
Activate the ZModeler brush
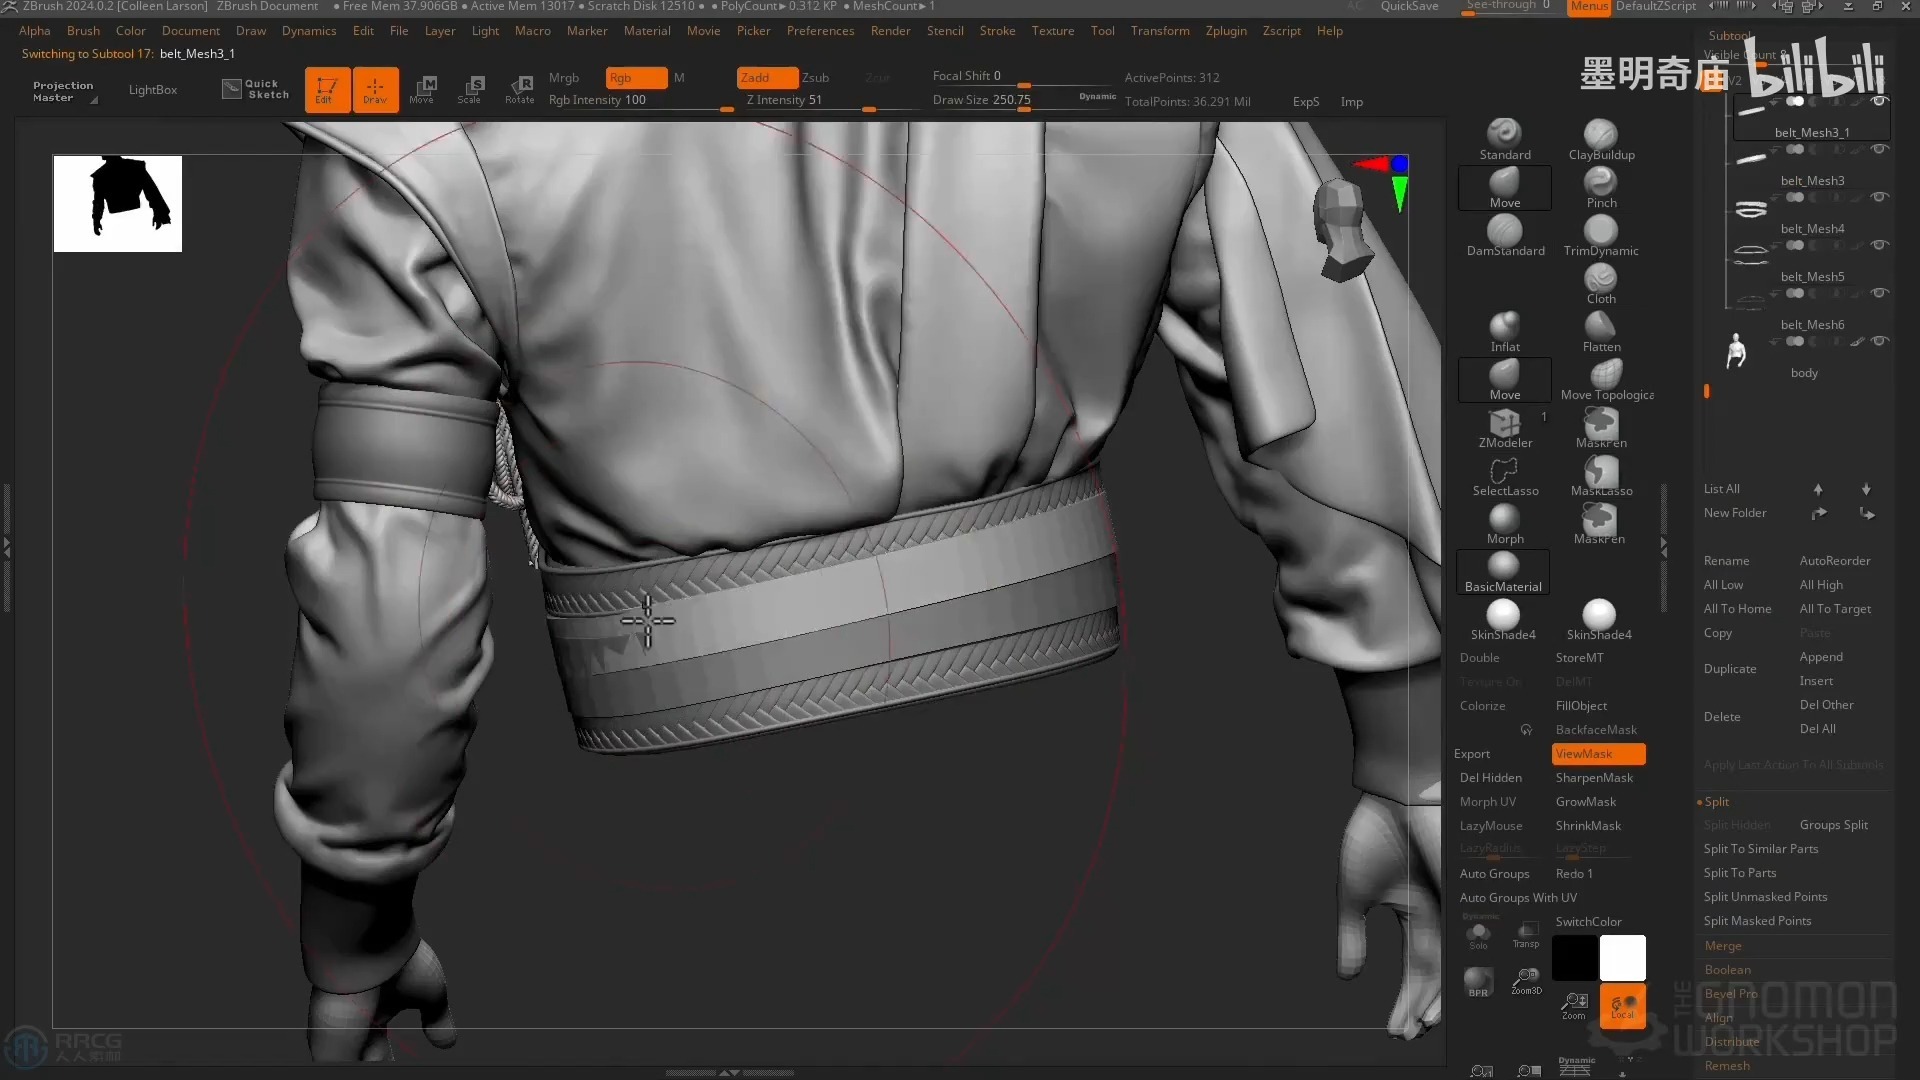point(1505,427)
